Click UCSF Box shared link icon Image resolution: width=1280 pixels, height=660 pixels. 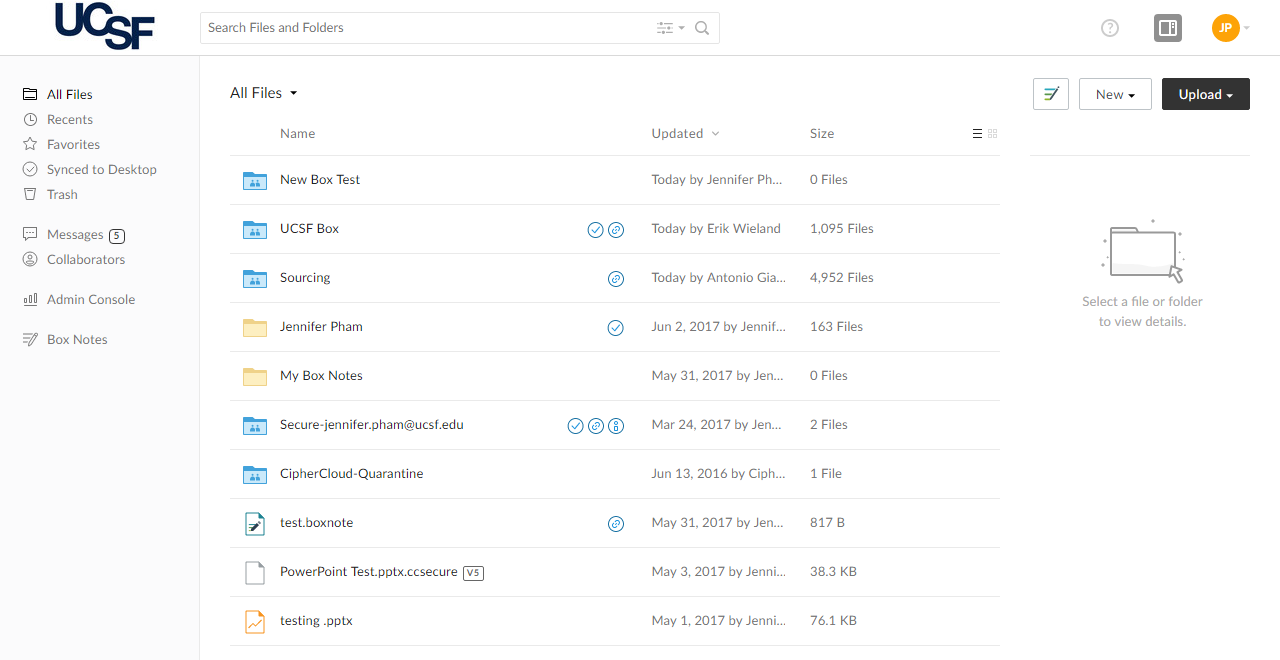pyautogui.click(x=616, y=230)
